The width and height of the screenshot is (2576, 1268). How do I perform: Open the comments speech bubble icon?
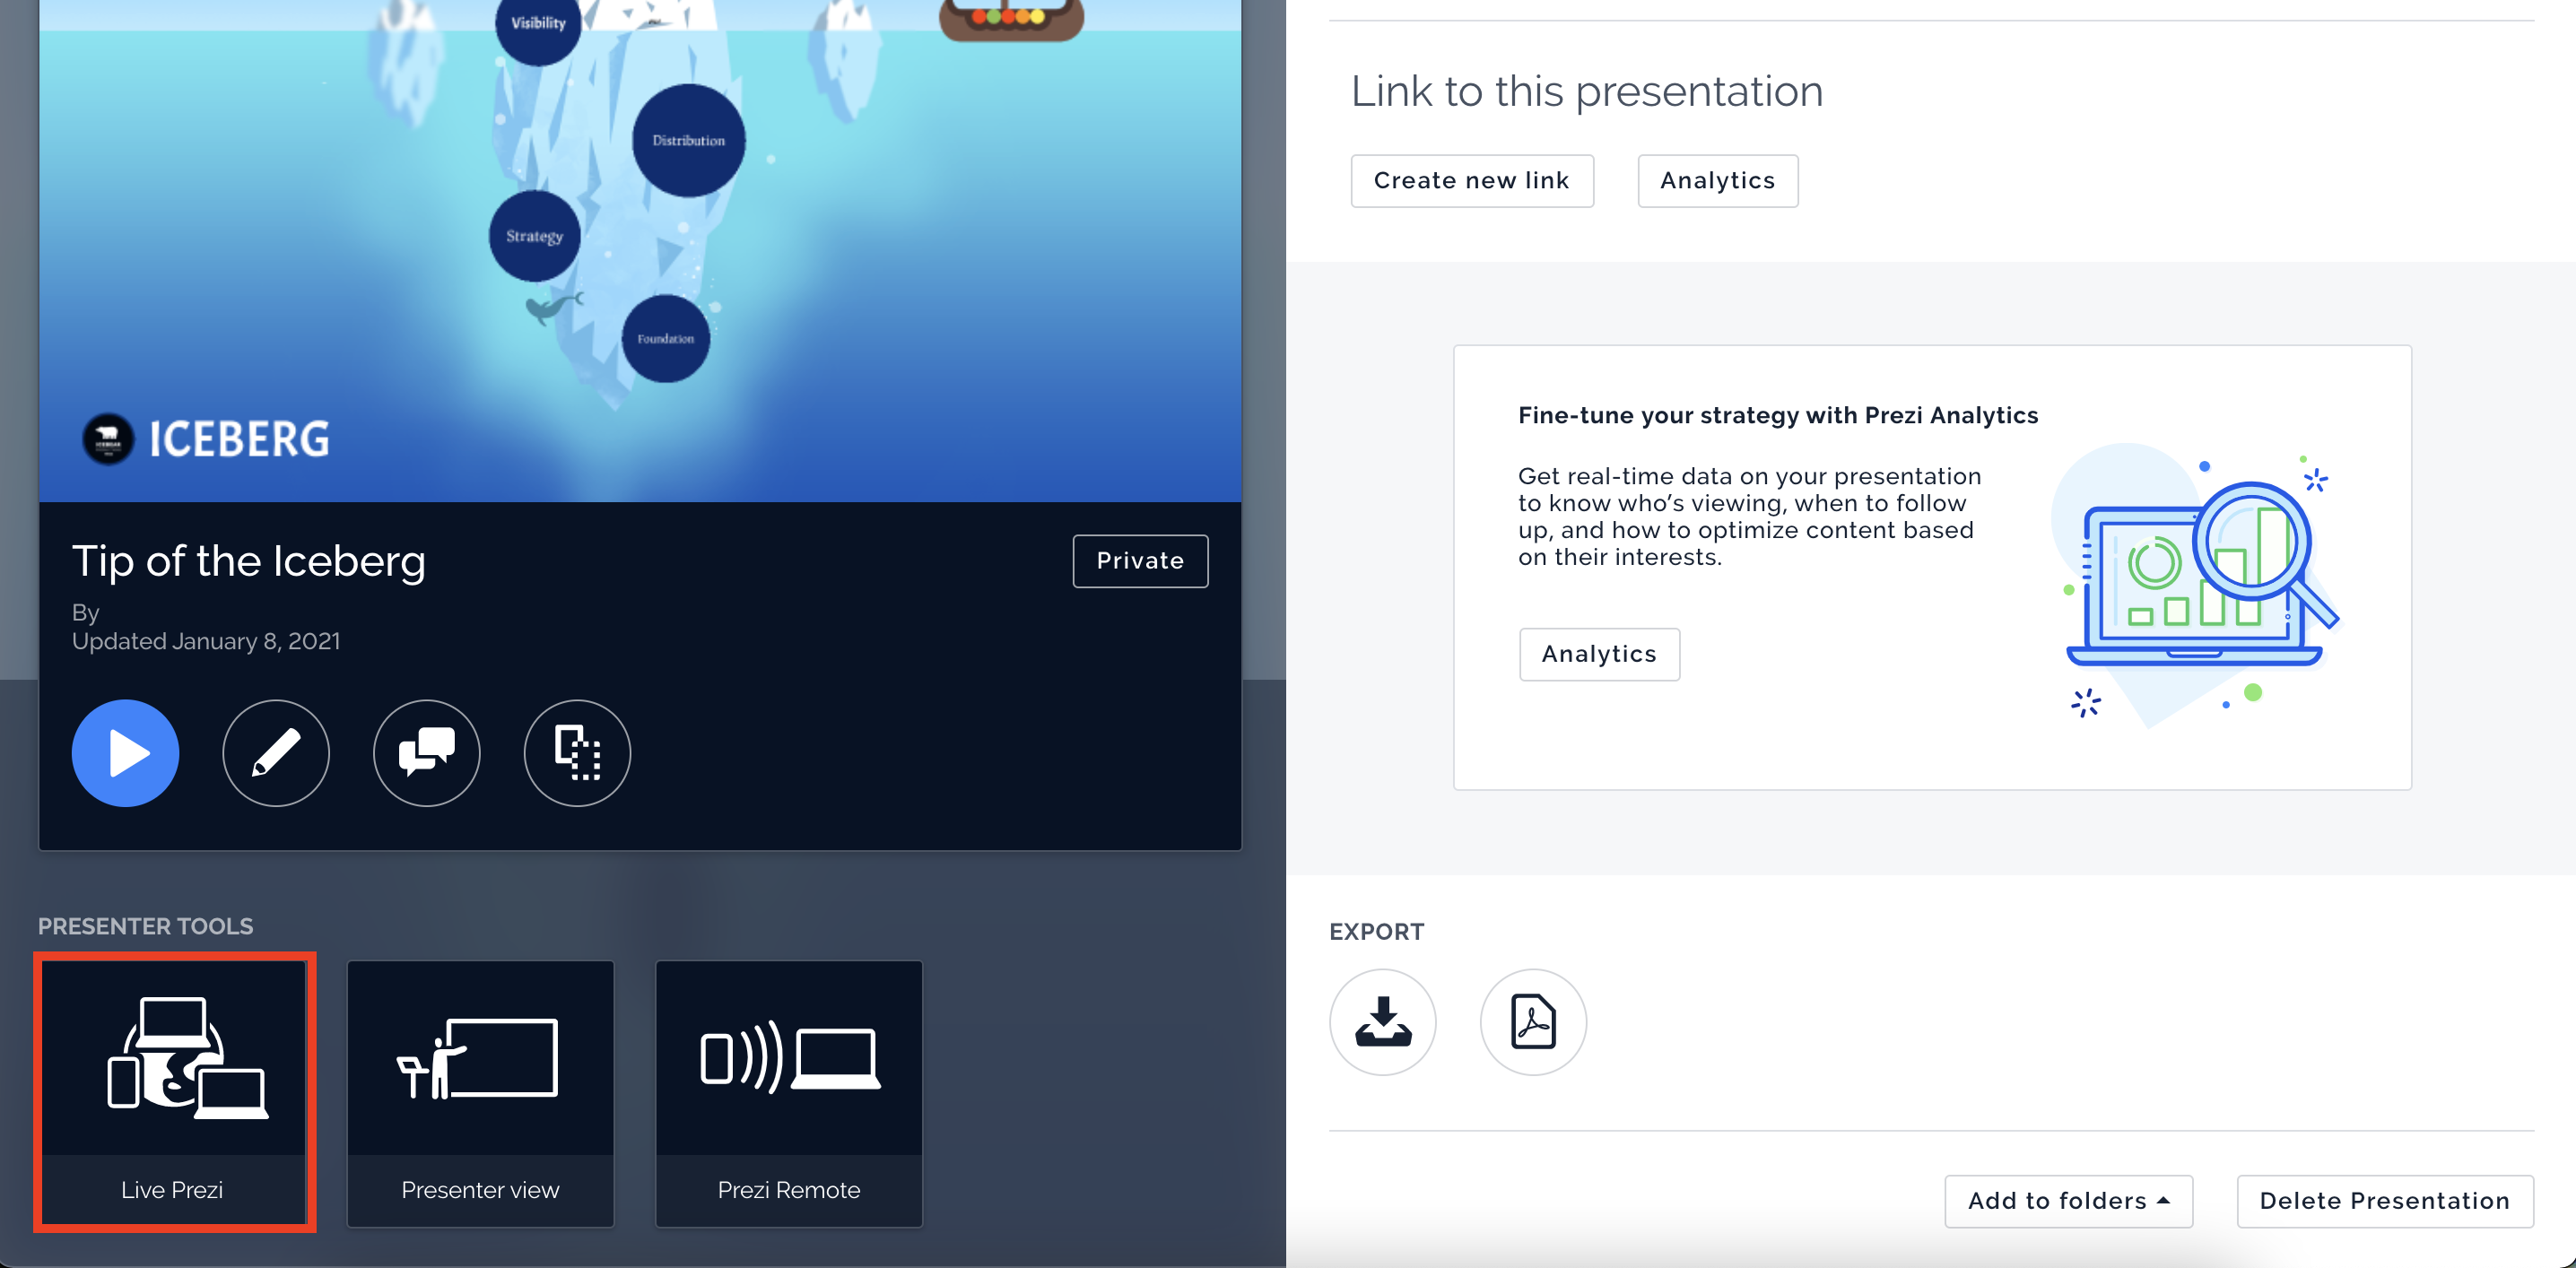click(x=427, y=752)
